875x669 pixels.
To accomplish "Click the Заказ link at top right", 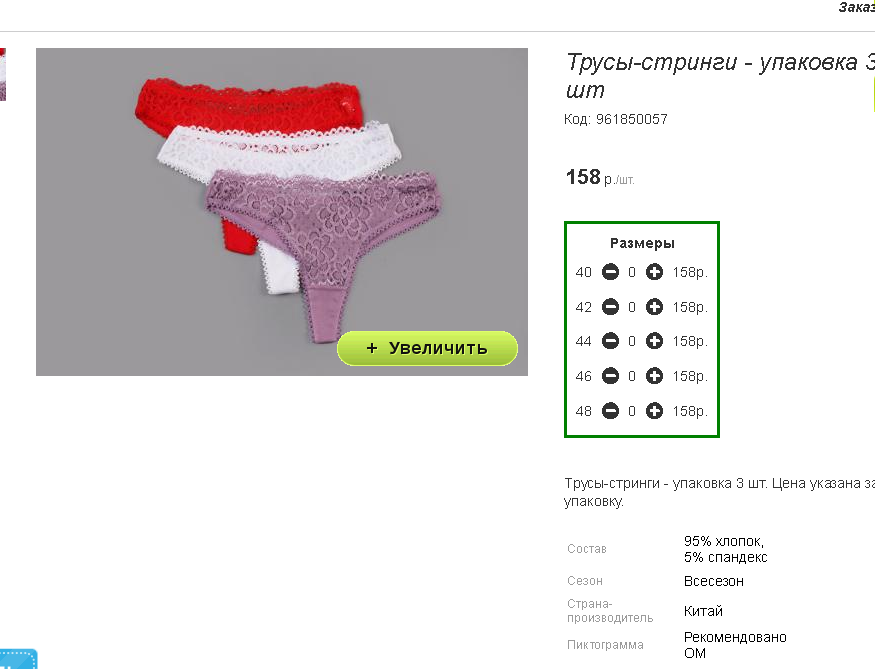I will pyautogui.click(x=857, y=7).
